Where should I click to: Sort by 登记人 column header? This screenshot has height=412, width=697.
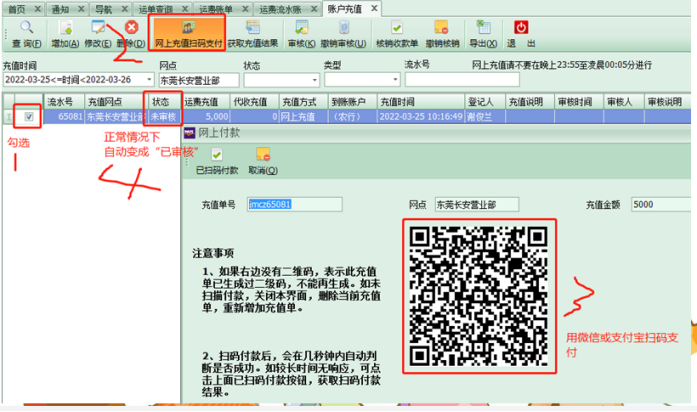[485, 102]
